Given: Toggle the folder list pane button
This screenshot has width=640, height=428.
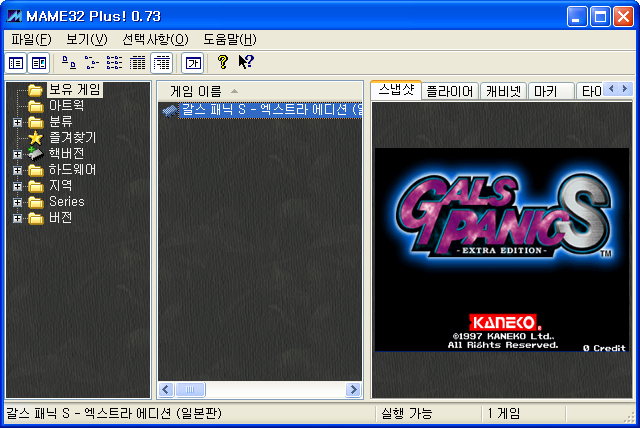Looking at the screenshot, I should tap(16, 63).
